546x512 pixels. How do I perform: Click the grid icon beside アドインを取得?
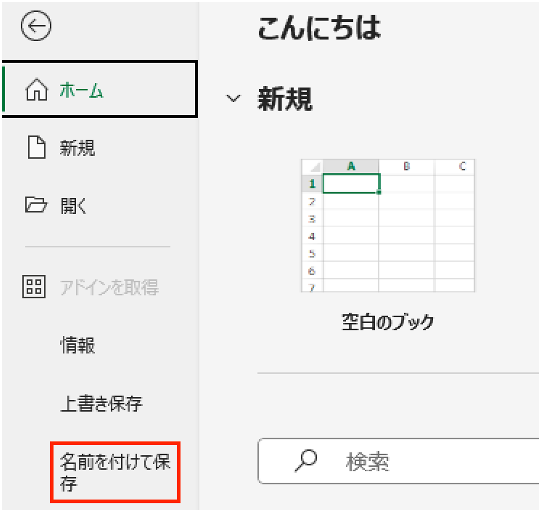click(x=34, y=287)
